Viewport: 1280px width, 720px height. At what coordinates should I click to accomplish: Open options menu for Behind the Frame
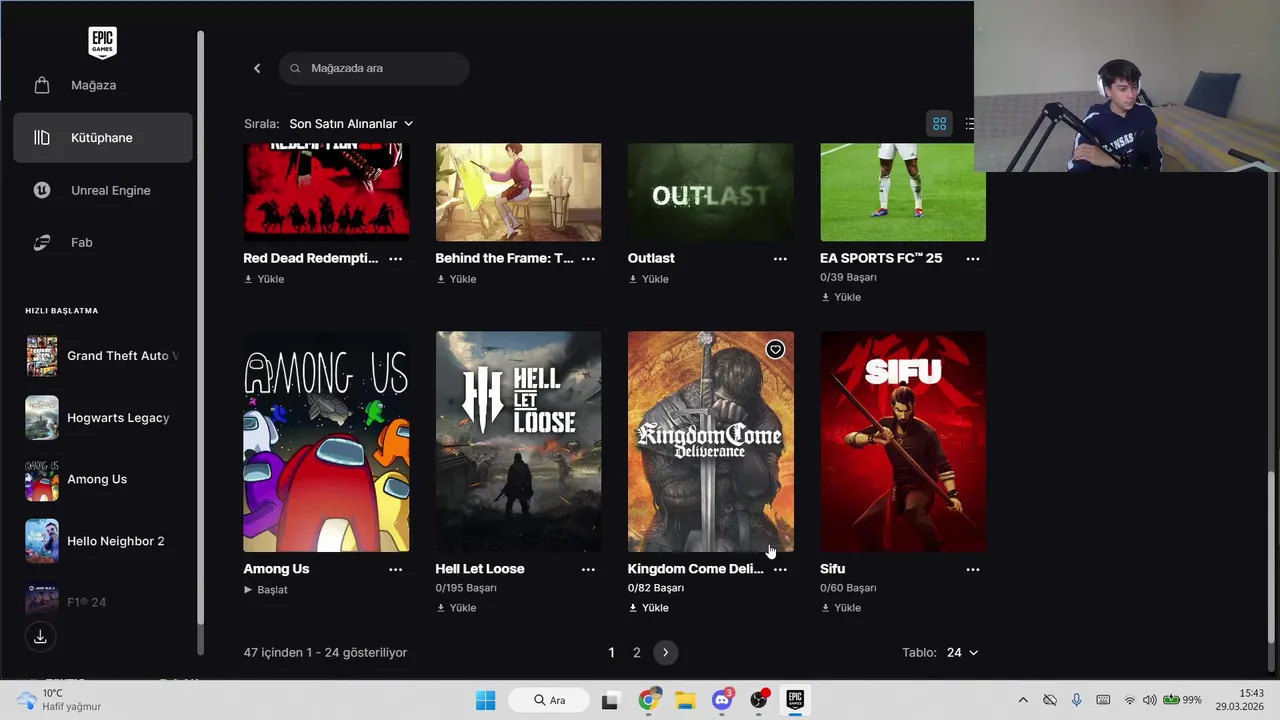[x=588, y=258]
